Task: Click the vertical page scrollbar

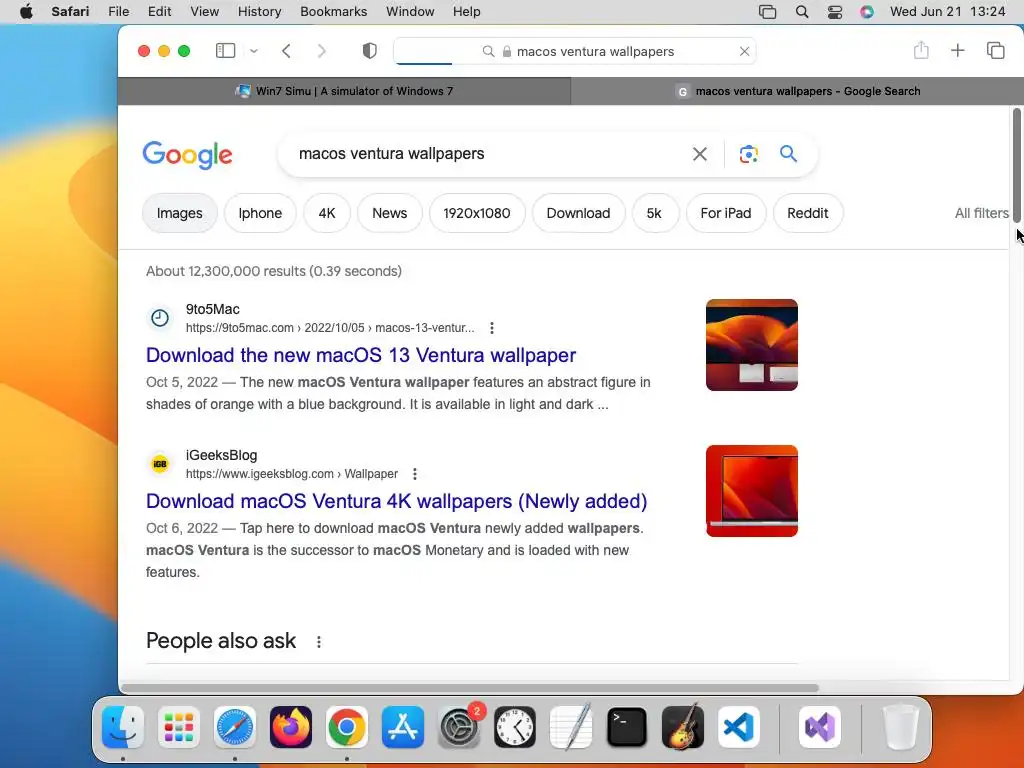Action: point(1017,167)
